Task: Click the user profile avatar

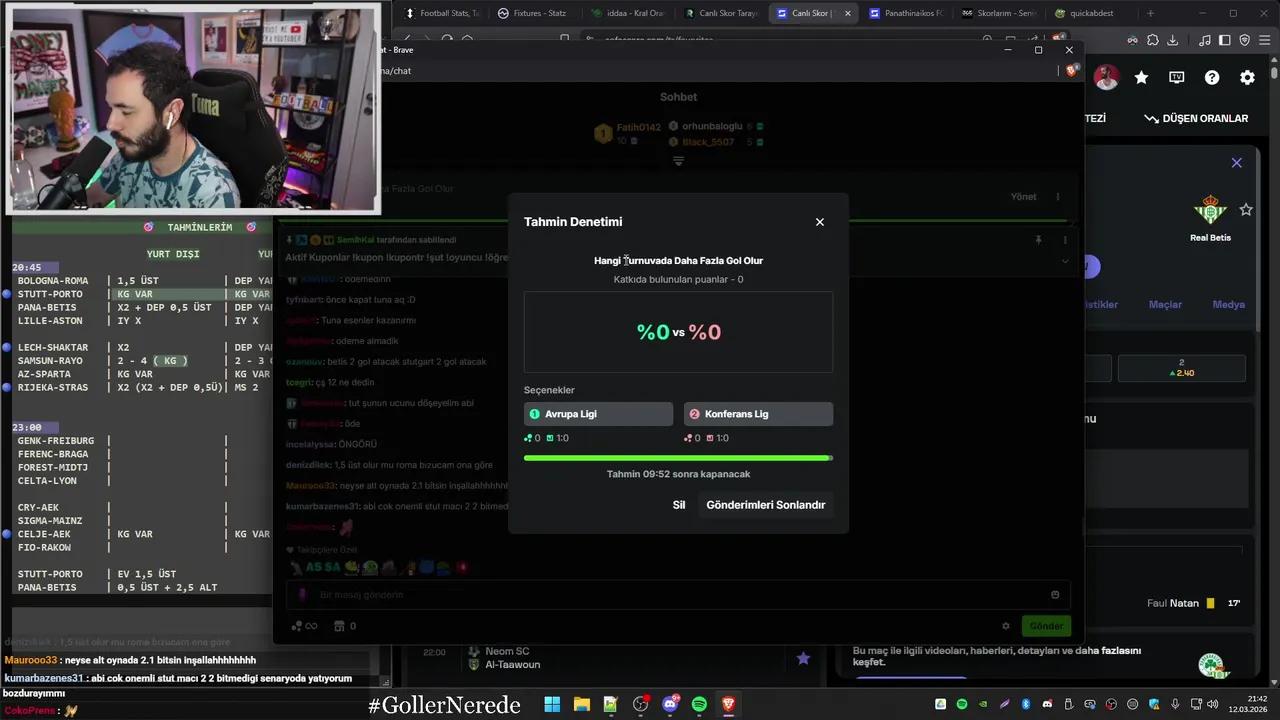Action: [x=1106, y=77]
